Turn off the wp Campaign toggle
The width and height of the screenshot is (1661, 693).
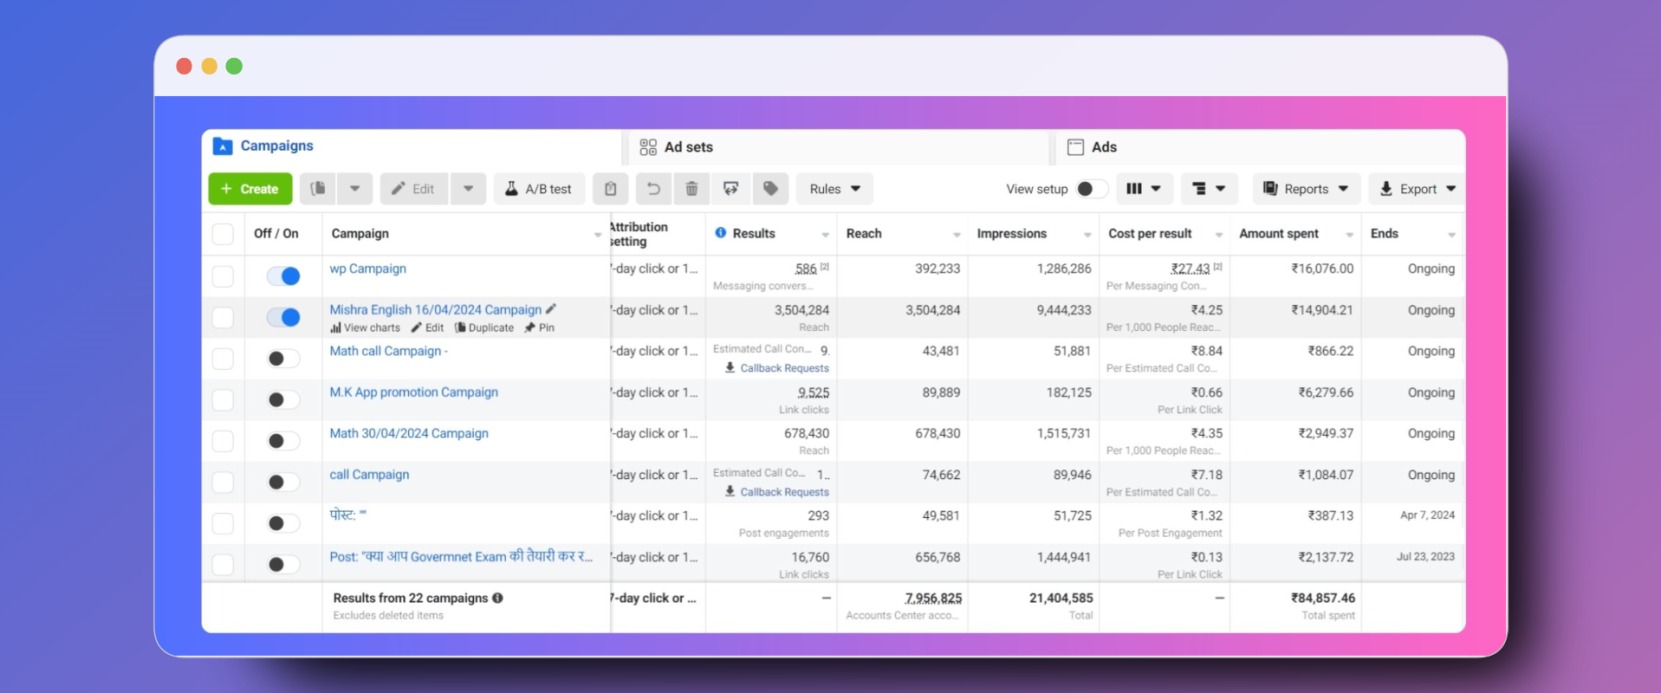(x=283, y=276)
